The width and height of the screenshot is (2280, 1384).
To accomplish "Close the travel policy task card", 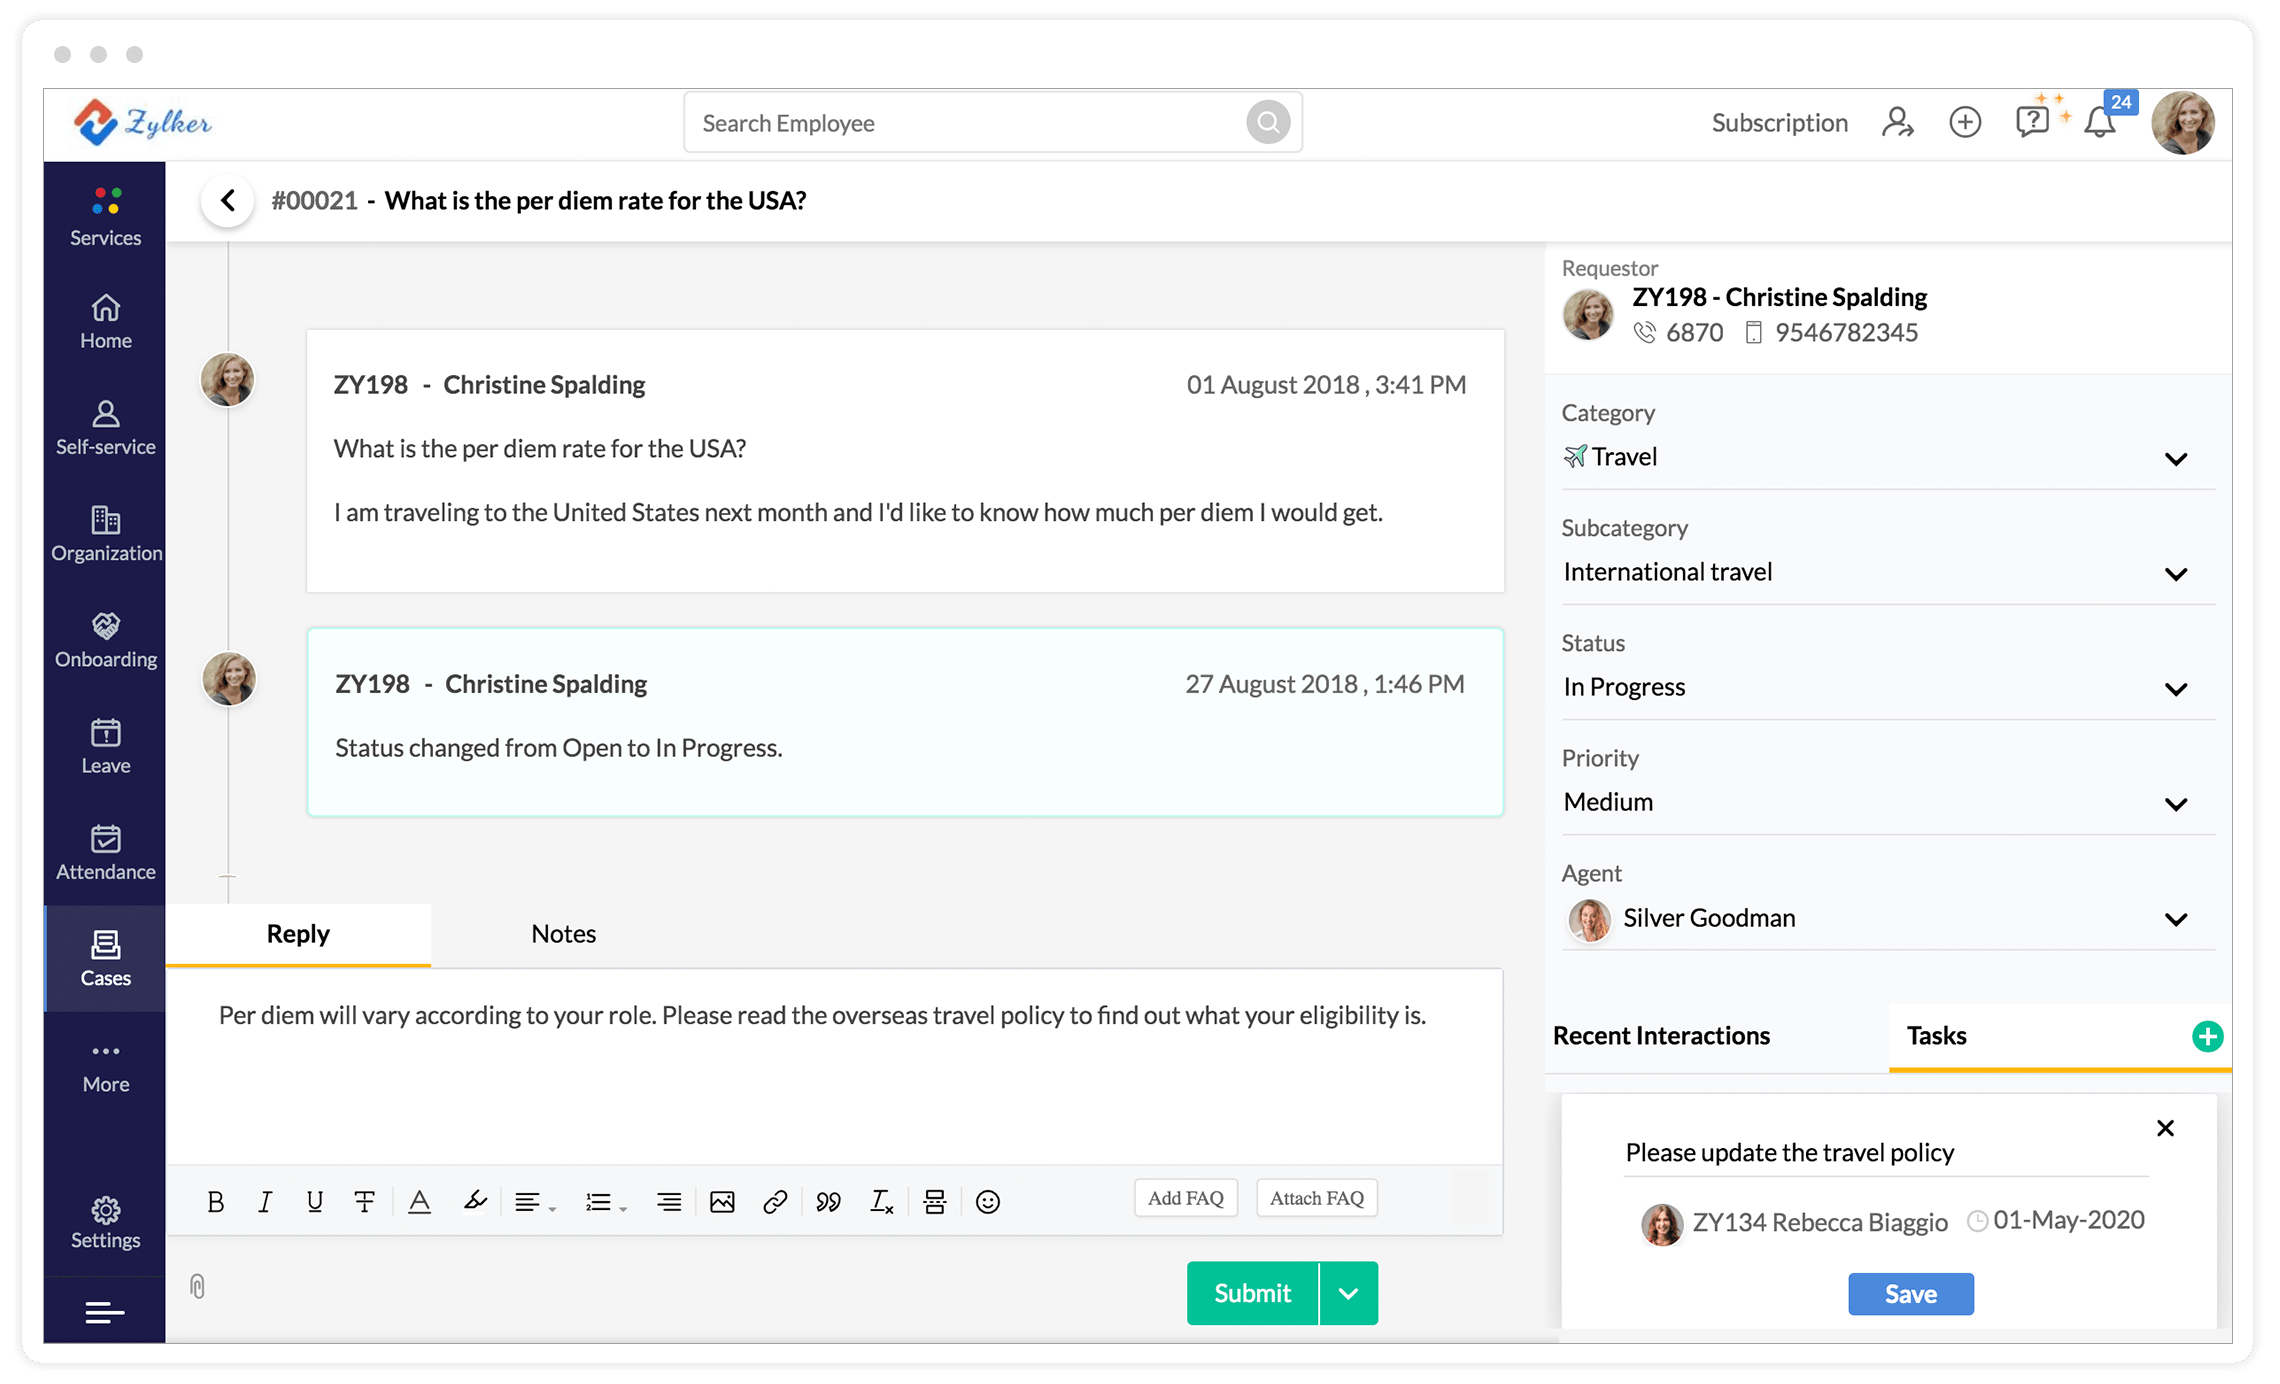I will (x=2166, y=1128).
